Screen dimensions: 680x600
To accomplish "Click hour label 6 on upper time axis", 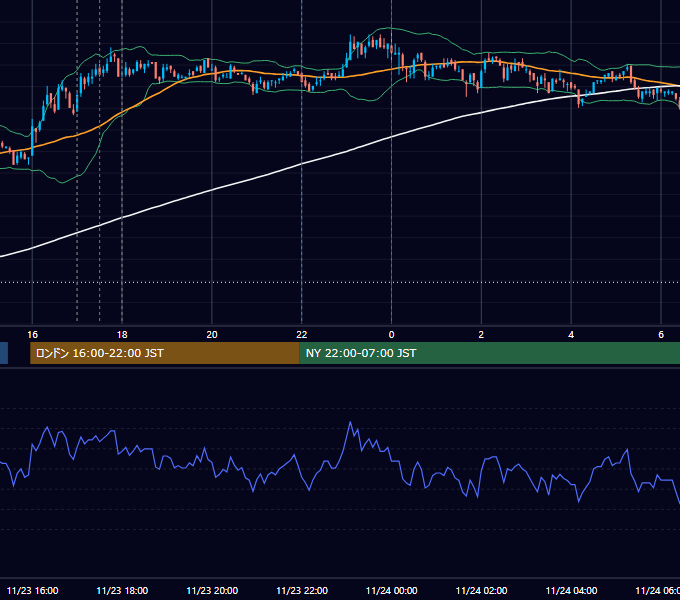I will click(660, 335).
